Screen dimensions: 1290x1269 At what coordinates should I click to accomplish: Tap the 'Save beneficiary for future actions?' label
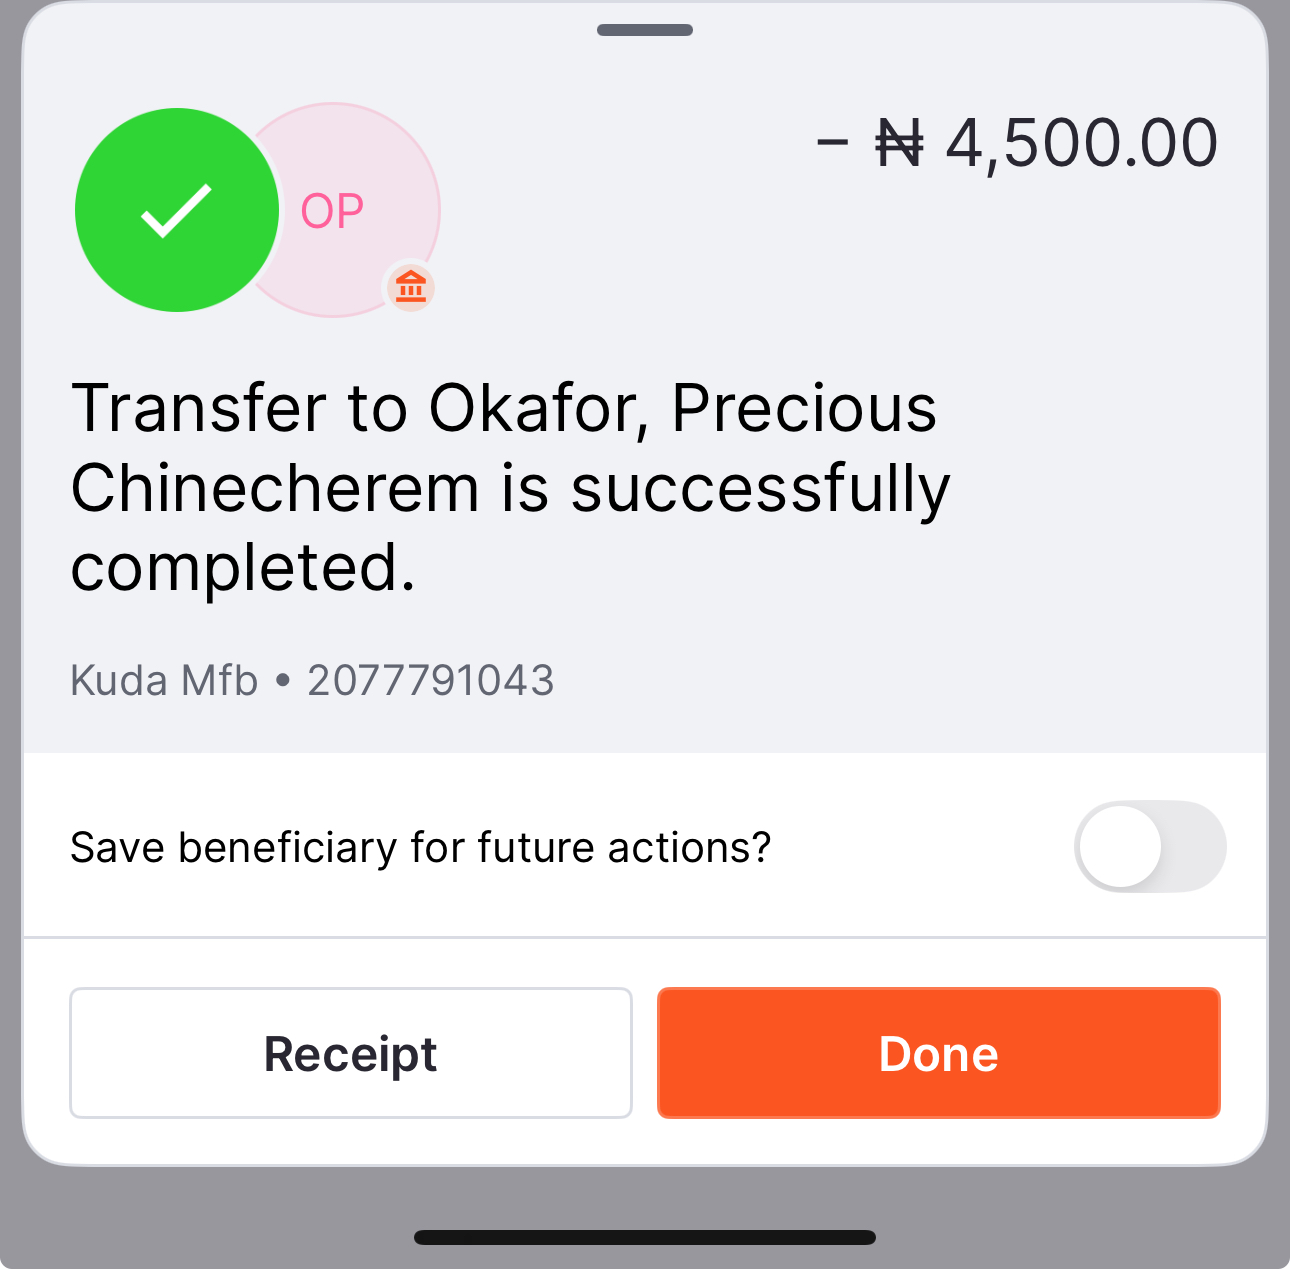(x=421, y=848)
